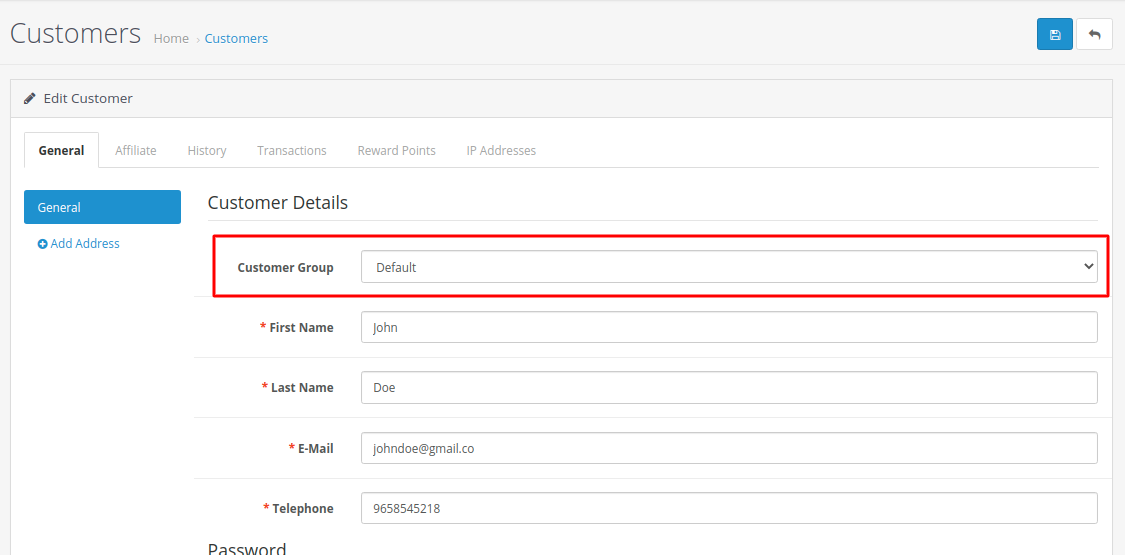The image size is (1125, 555).
Task: Open the Customer Group dropdown
Action: pos(729,267)
